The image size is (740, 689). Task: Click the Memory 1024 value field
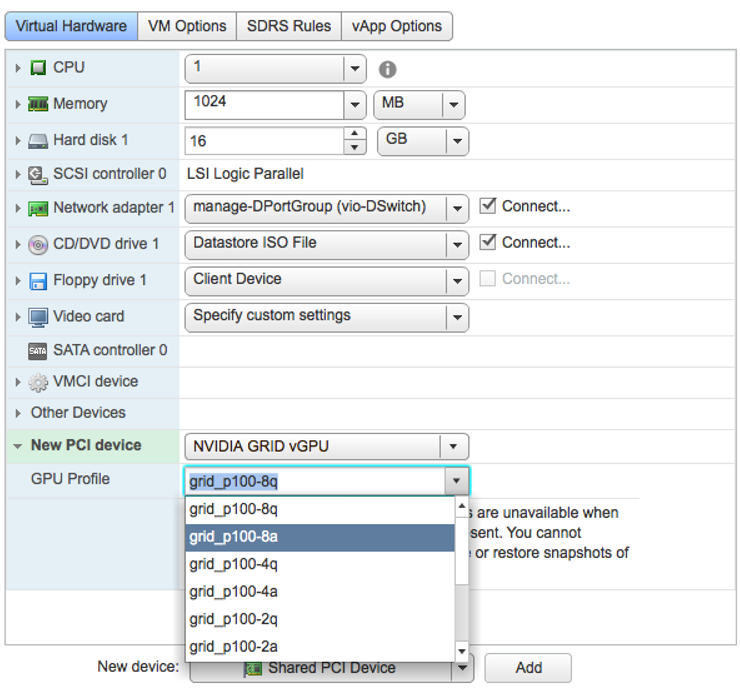click(264, 105)
